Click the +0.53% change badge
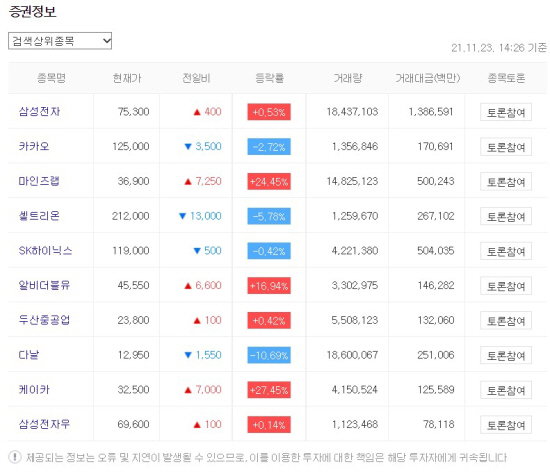The image size is (550, 476). pos(269,112)
